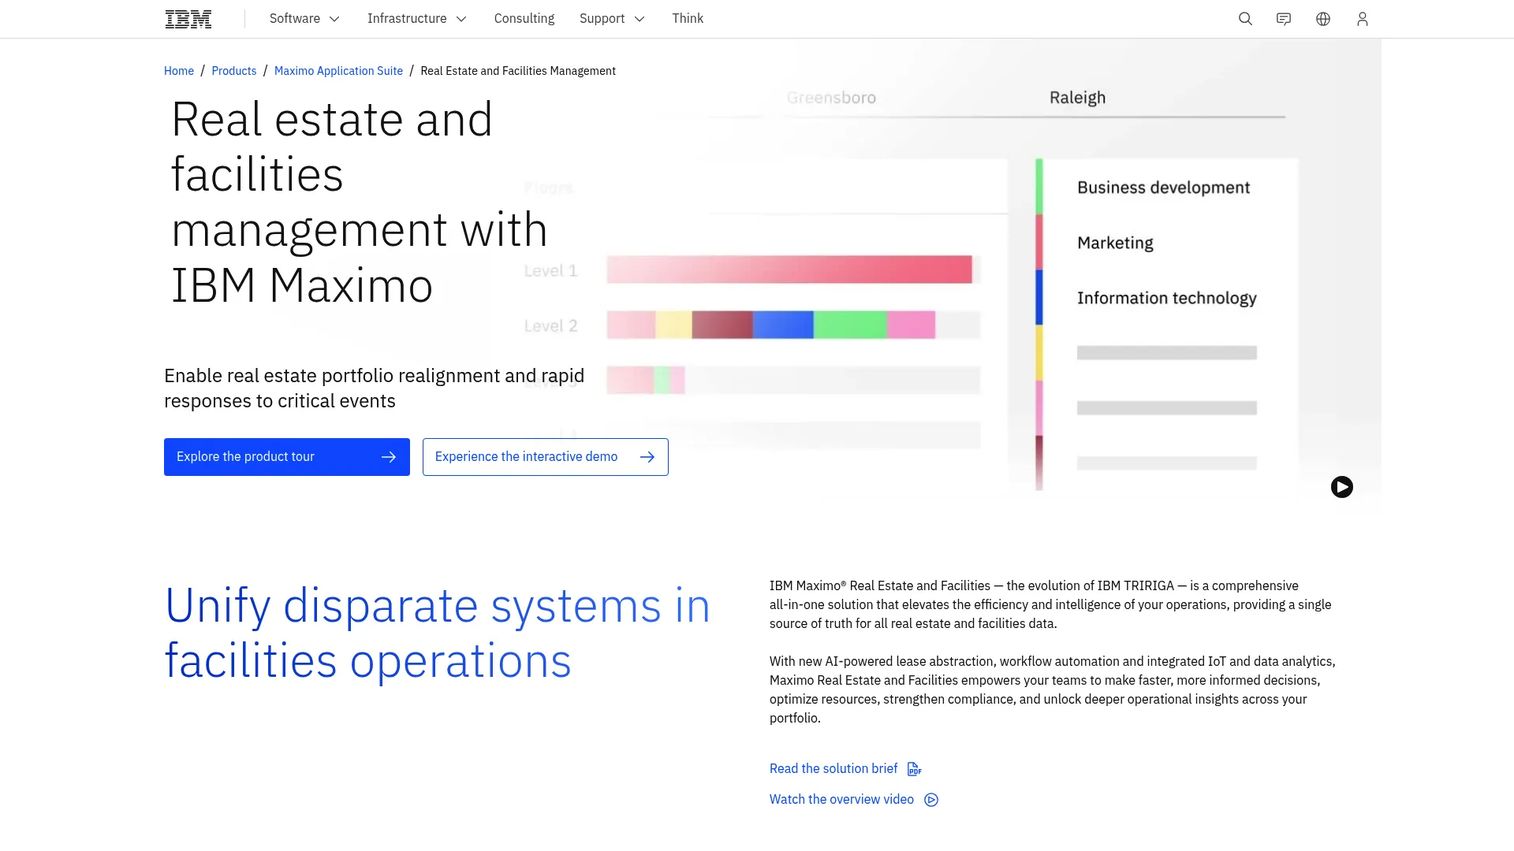This screenshot has height=851, width=1514.
Task: Open the Consulting menu item
Action: [x=524, y=19]
